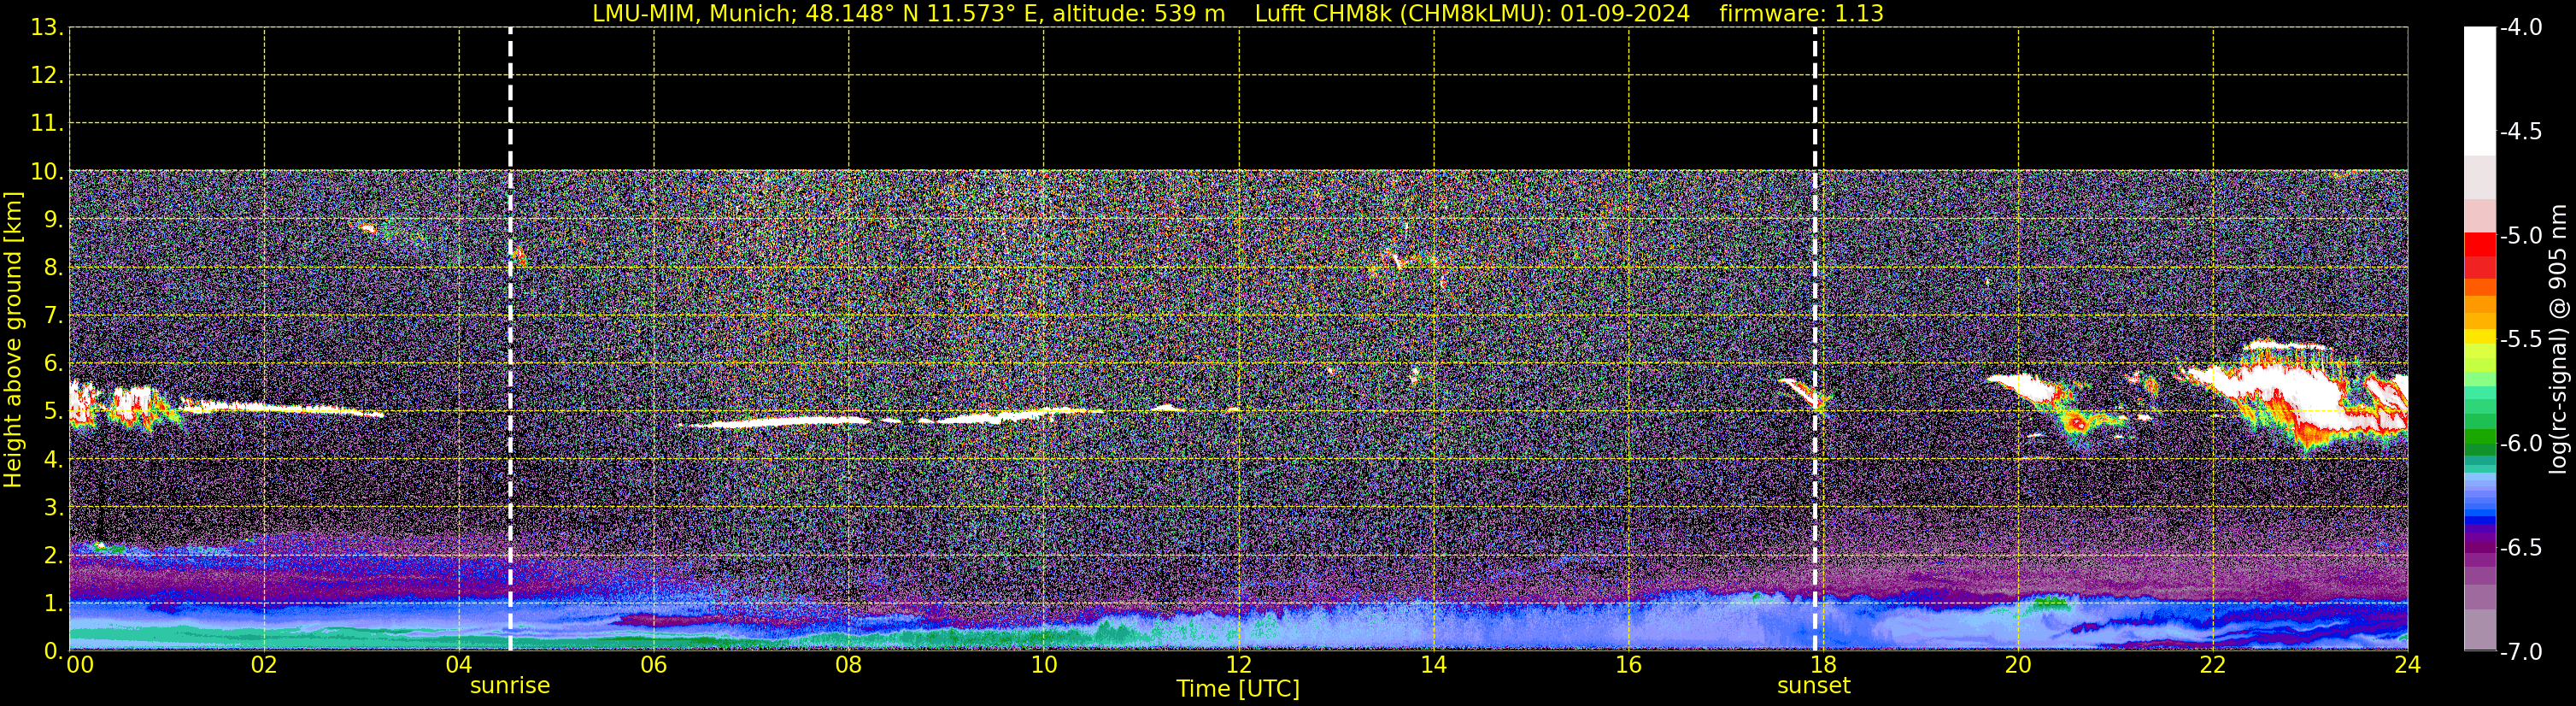2576x706 pixels.
Task: Click the "sunset" label below the time axis
Action: tap(1814, 686)
